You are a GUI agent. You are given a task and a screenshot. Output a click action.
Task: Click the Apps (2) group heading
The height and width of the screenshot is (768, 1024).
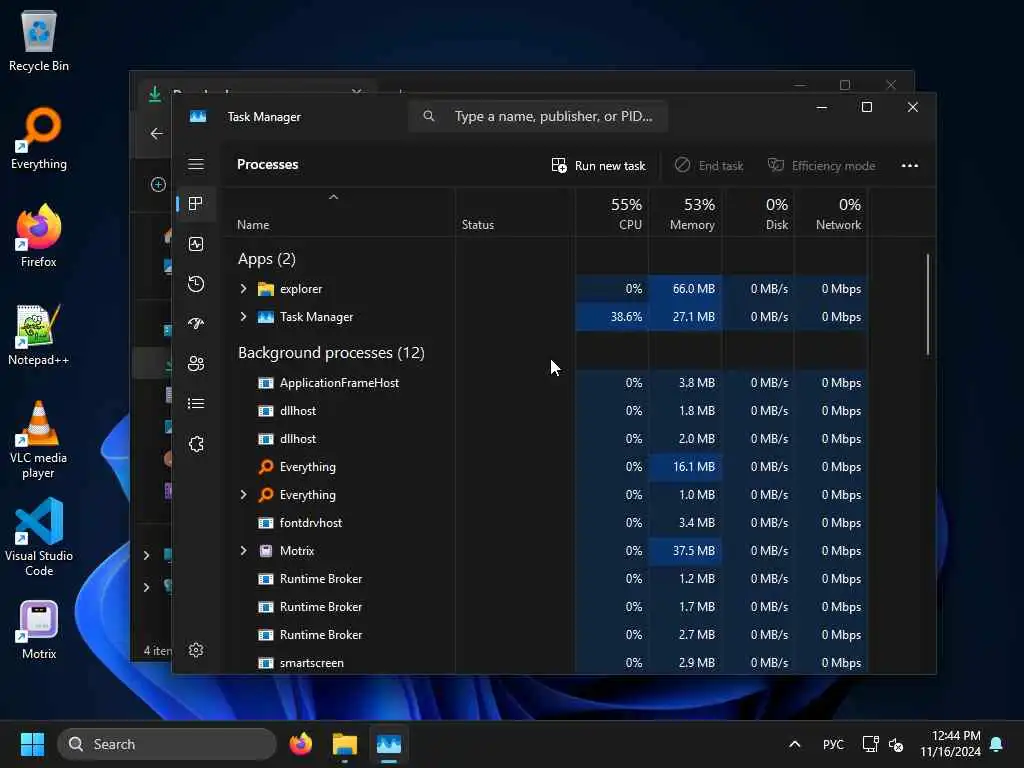click(266, 259)
